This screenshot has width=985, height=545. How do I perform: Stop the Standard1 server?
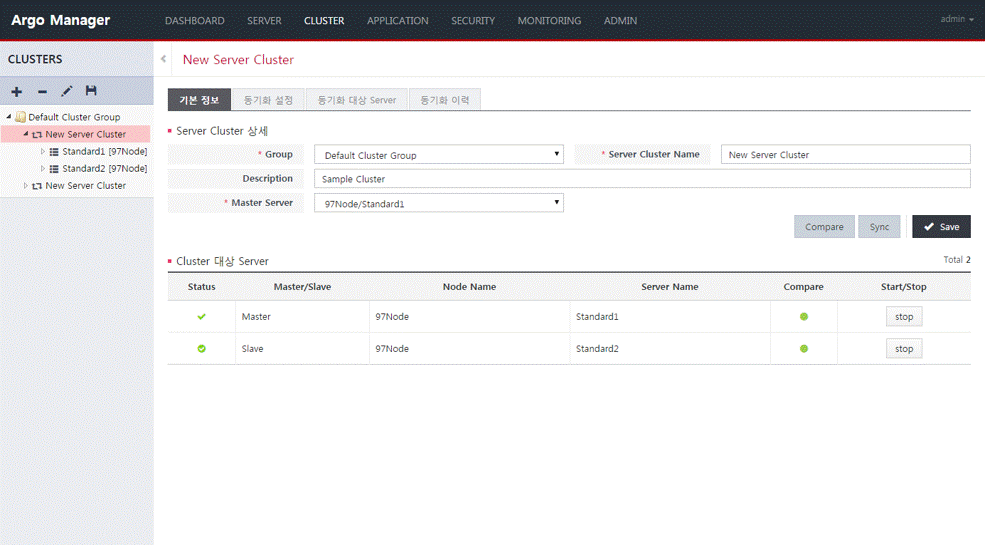904,316
